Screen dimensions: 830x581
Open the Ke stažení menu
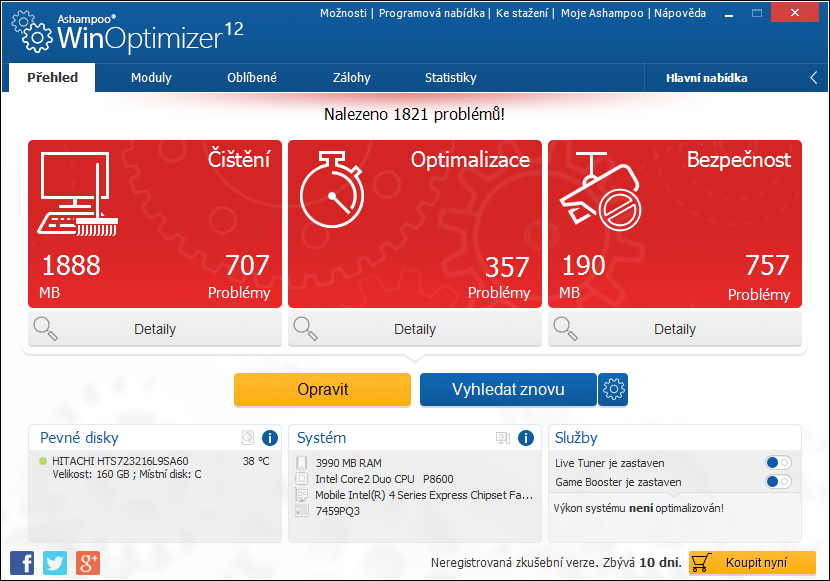pyautogui.click(x=522, y=13)
